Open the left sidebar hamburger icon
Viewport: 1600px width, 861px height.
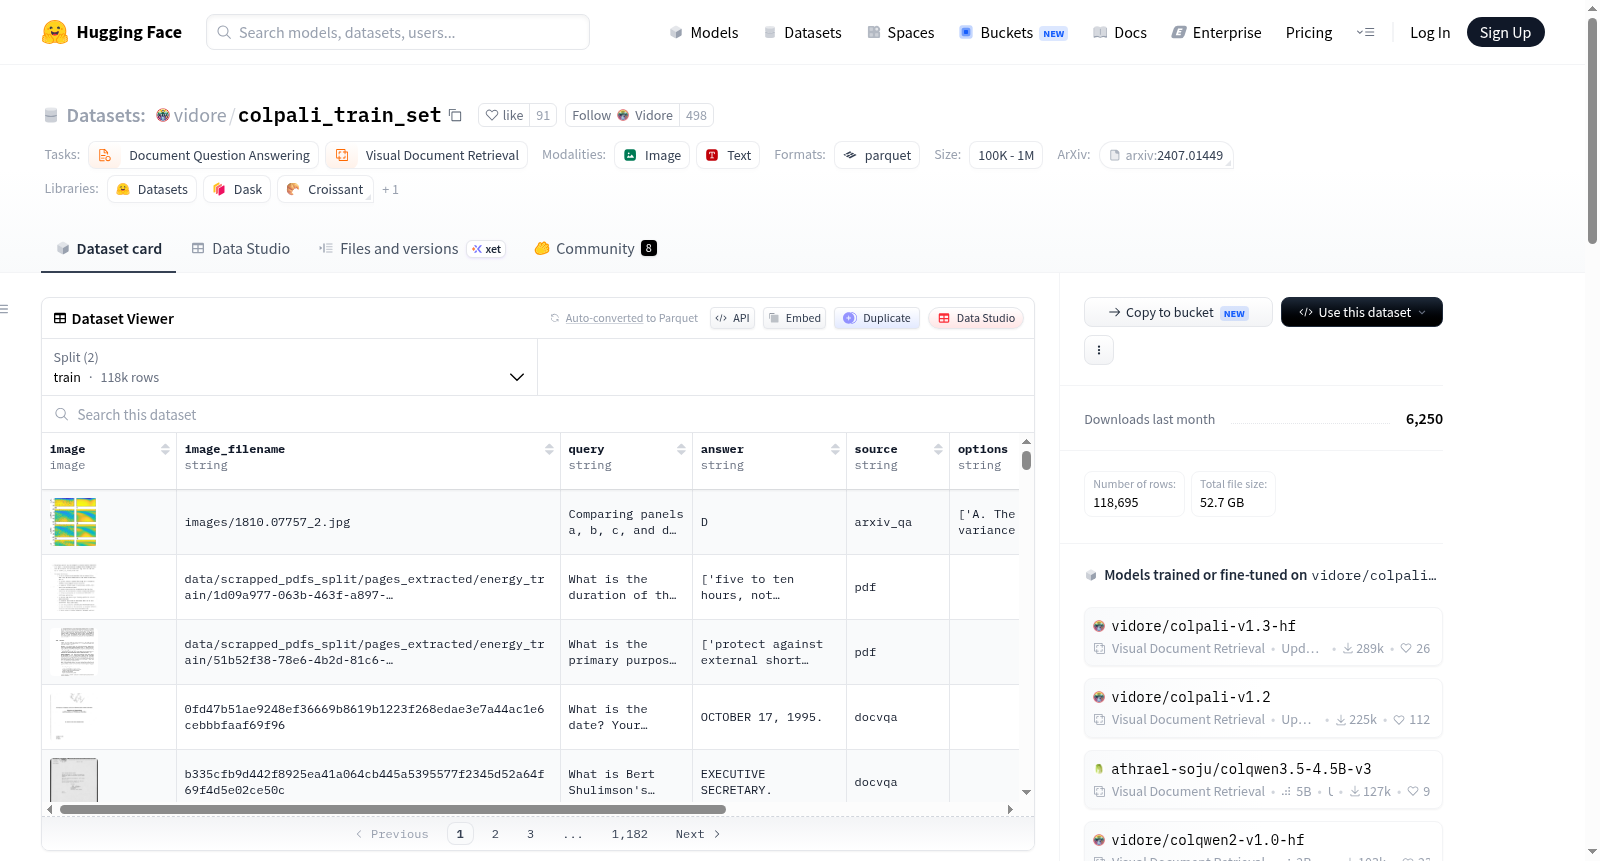tap(4, 309)
